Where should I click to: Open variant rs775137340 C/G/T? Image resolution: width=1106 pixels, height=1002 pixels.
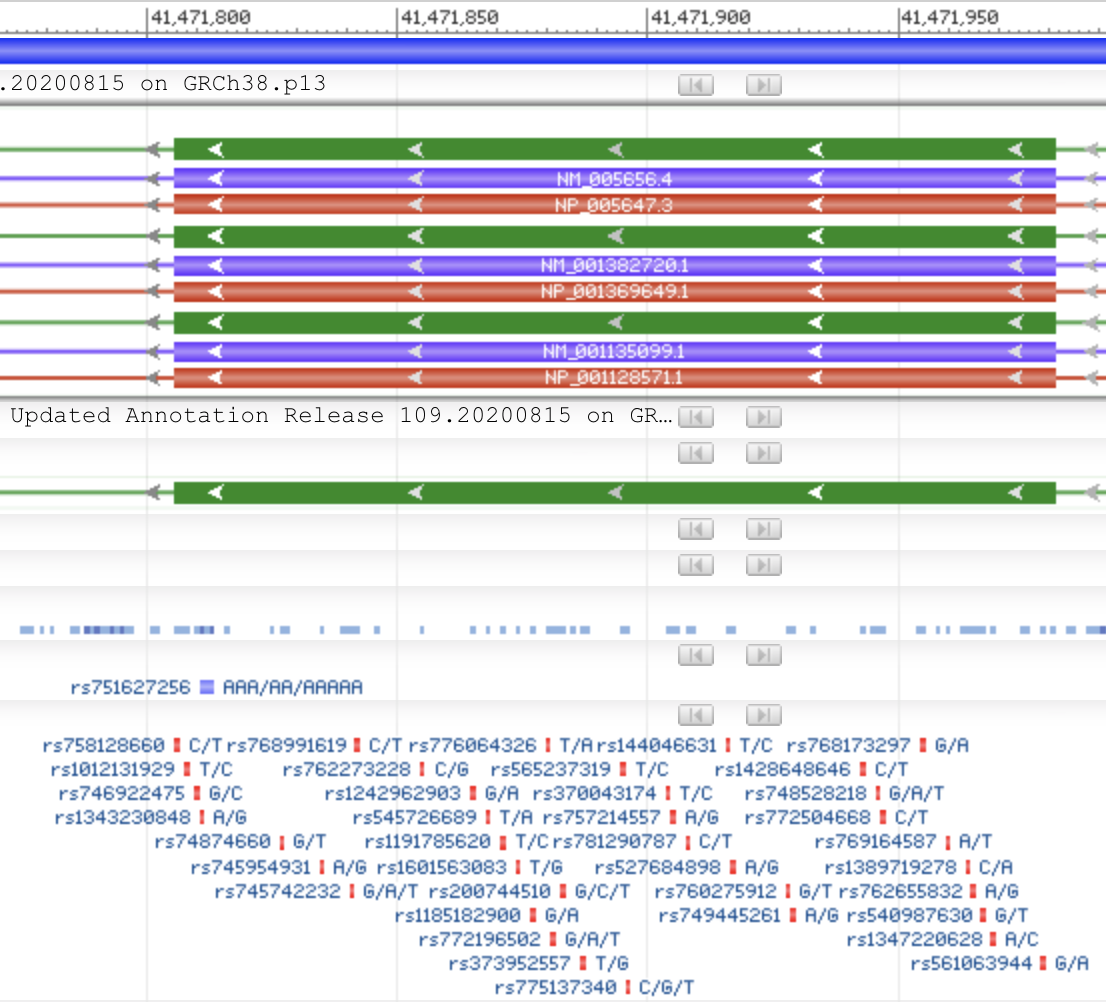point(556,988)
